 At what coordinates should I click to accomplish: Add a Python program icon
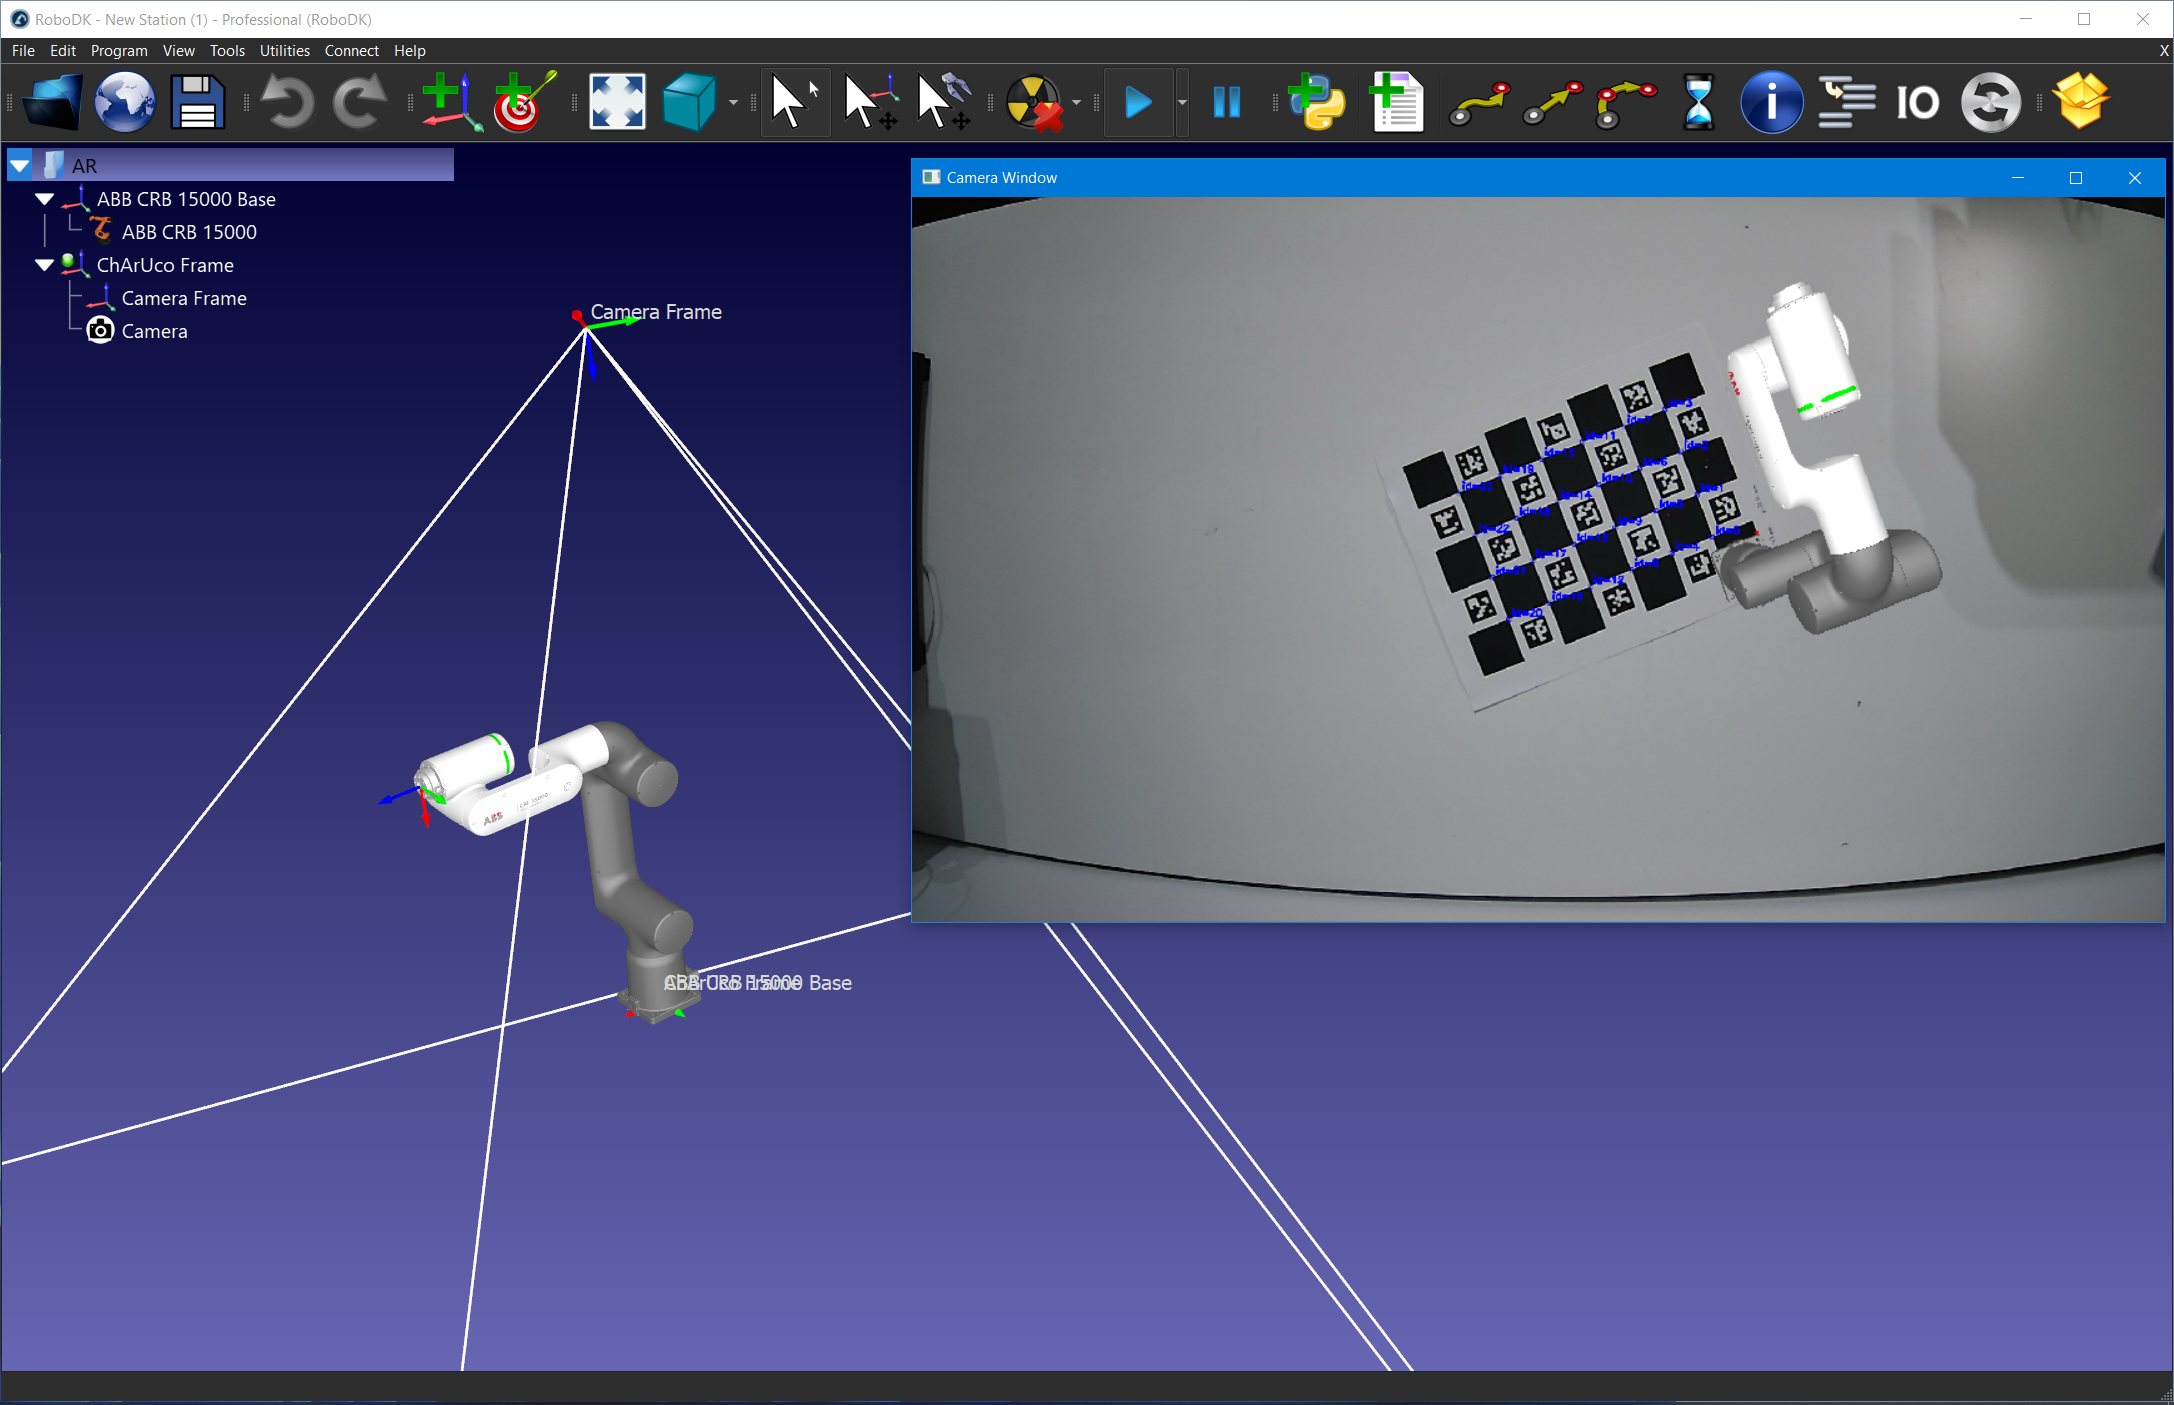point(1316,102)
